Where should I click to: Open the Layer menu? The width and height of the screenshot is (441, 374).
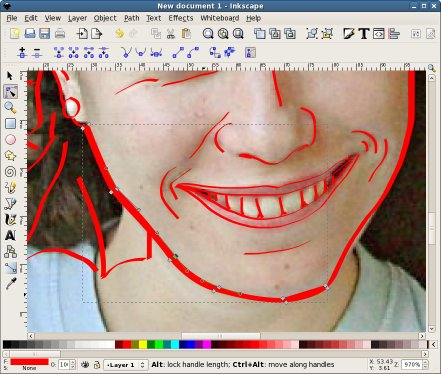(x=77, y=18)
